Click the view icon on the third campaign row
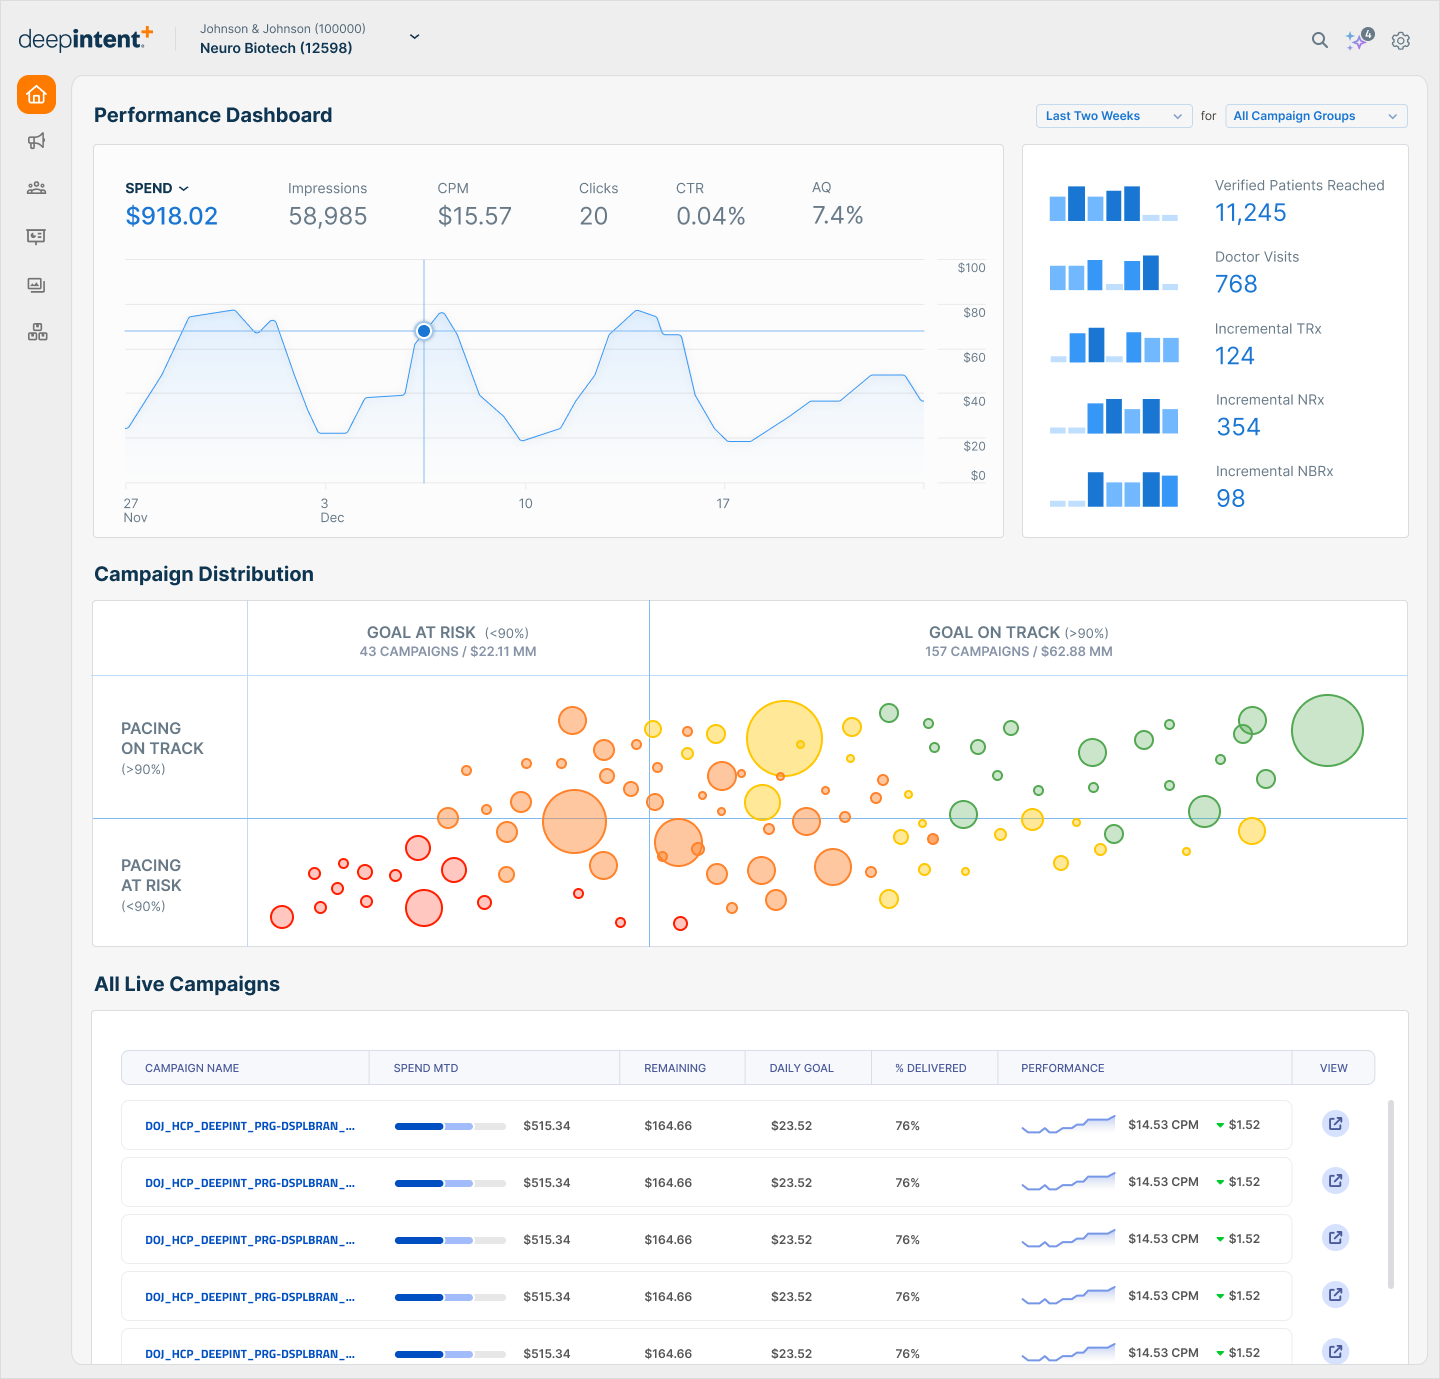Image resolution: width=1440 pixels, height=1379 pixels. 1335,1238
